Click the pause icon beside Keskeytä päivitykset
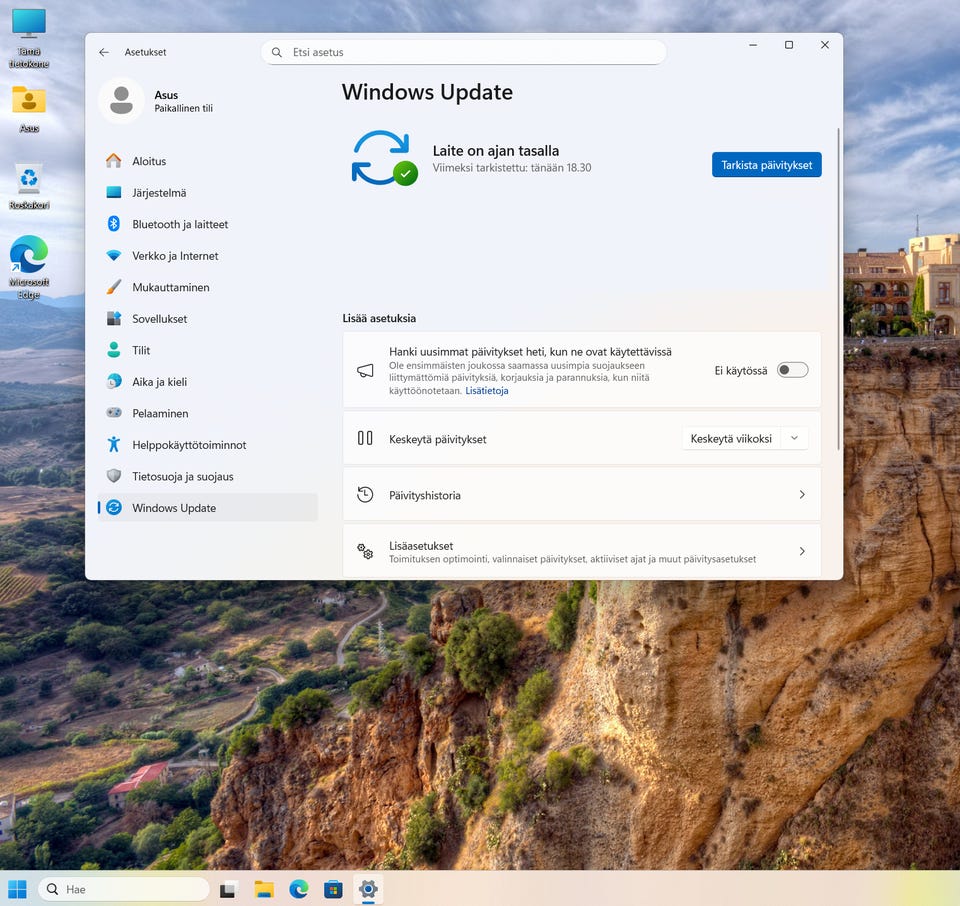Screen dimensions: 960x906 point(365,438)
